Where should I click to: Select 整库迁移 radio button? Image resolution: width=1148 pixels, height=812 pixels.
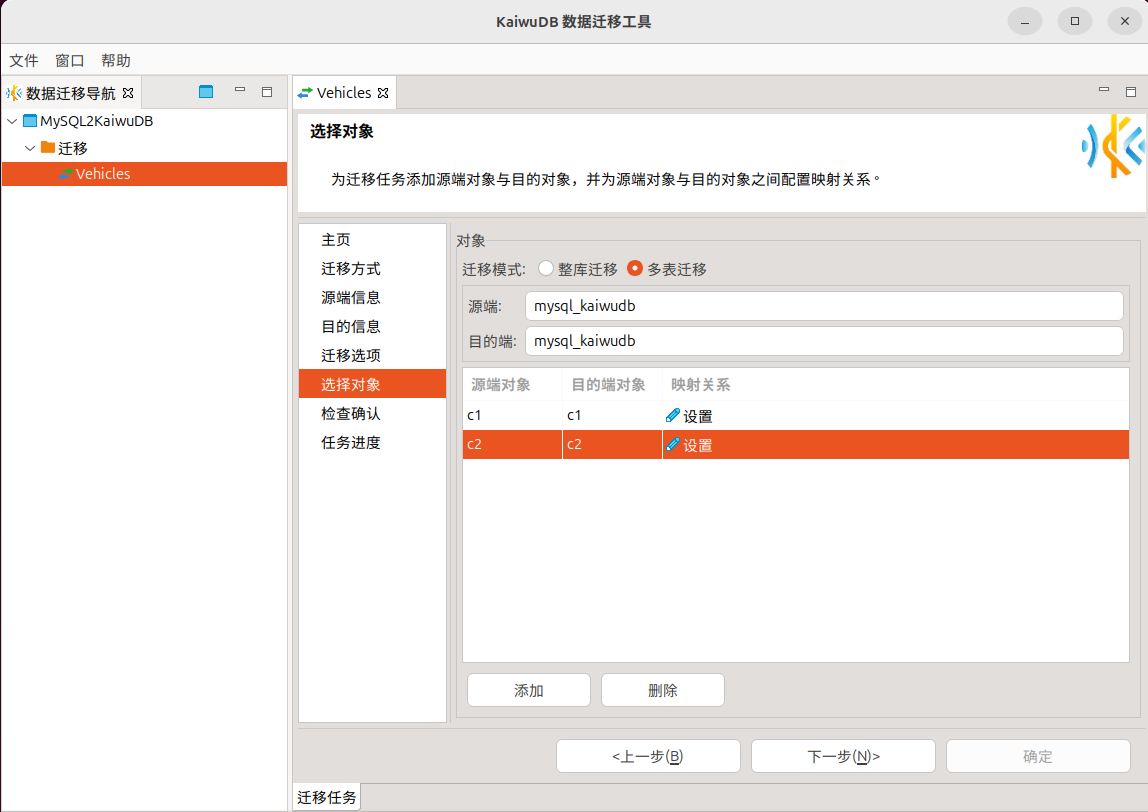click(x=545, y=269)
